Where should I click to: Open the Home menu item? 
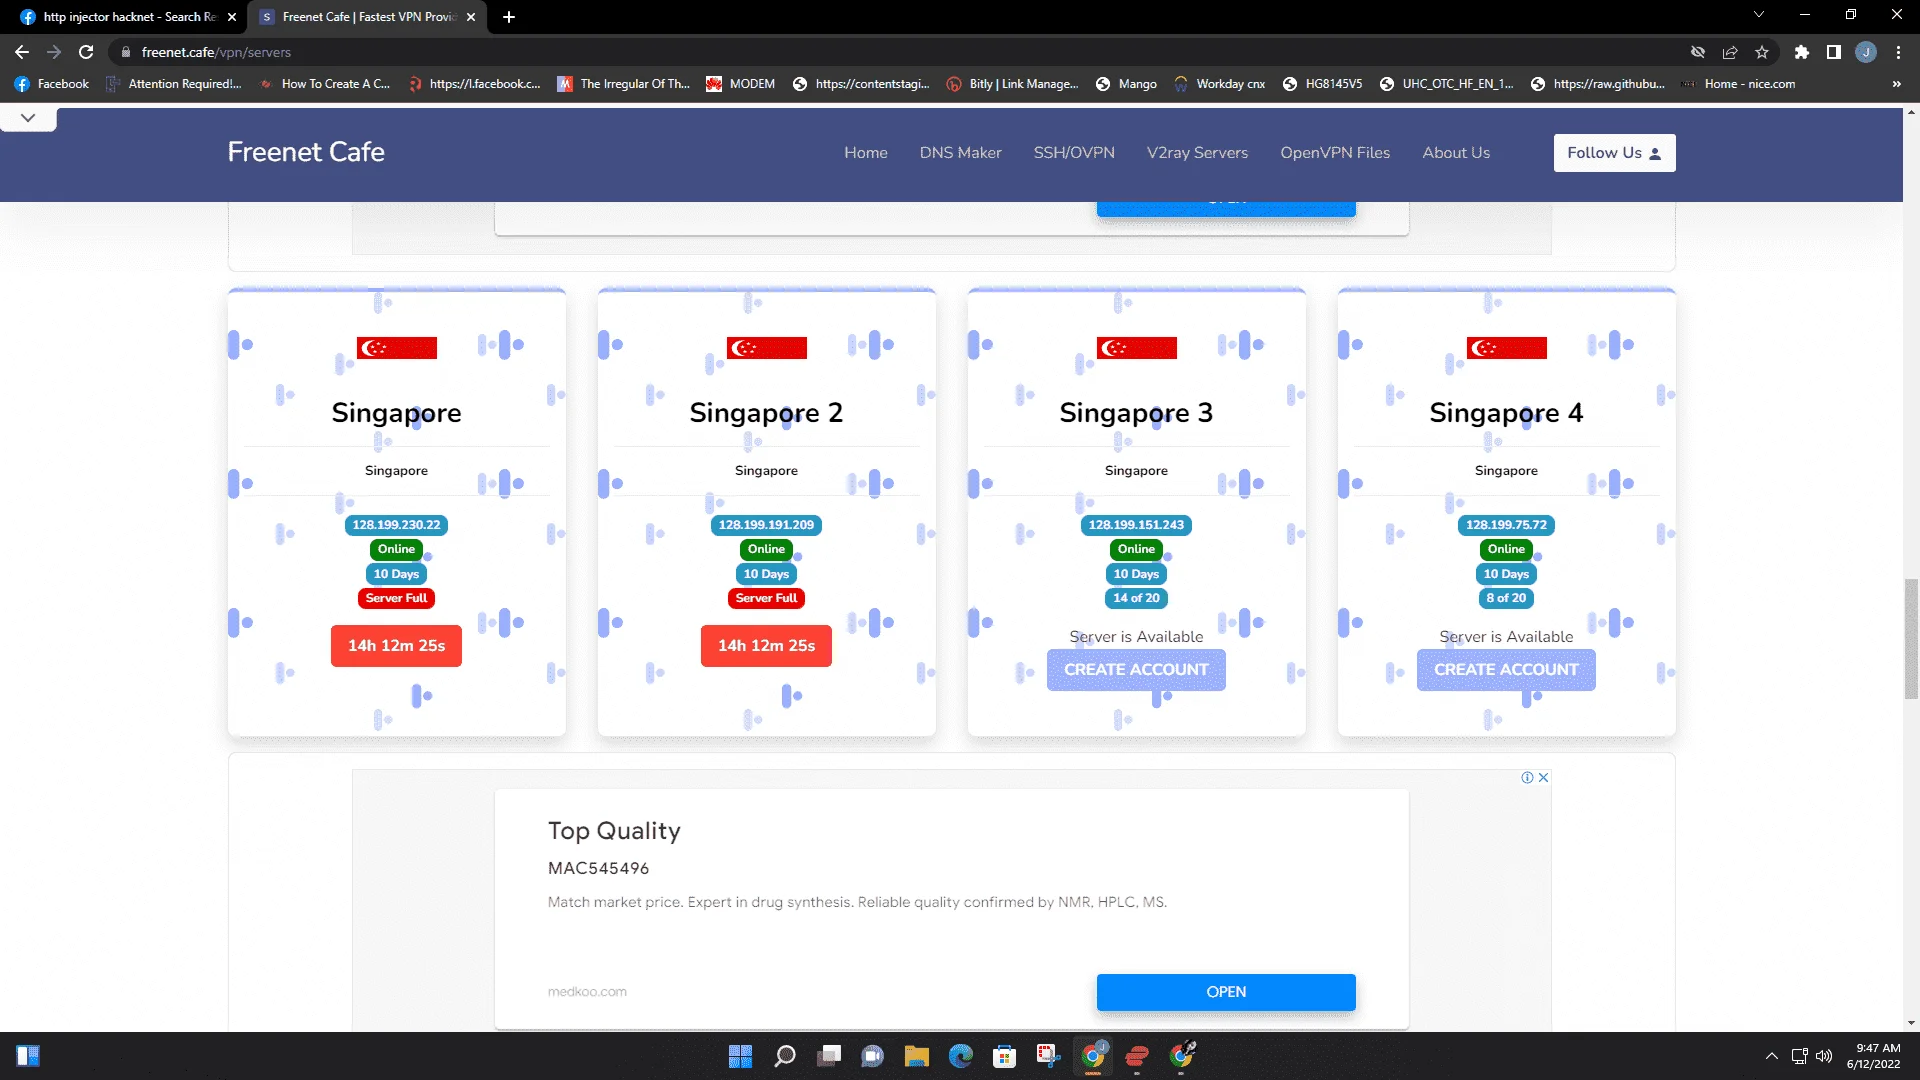click(866, 153)
